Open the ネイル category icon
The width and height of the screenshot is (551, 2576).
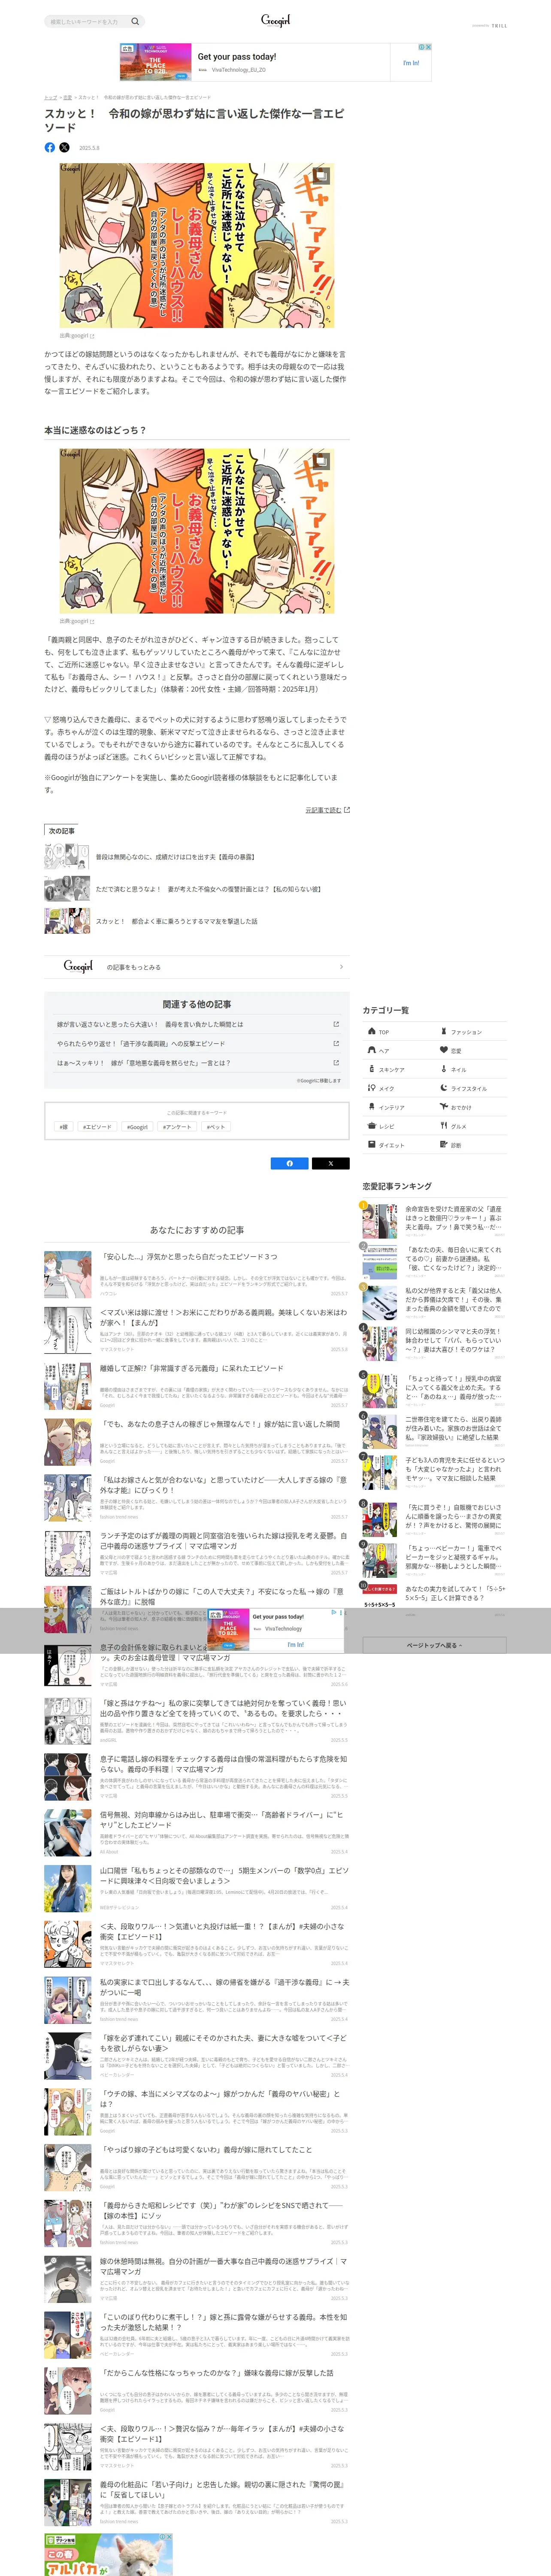(444, 1069)
